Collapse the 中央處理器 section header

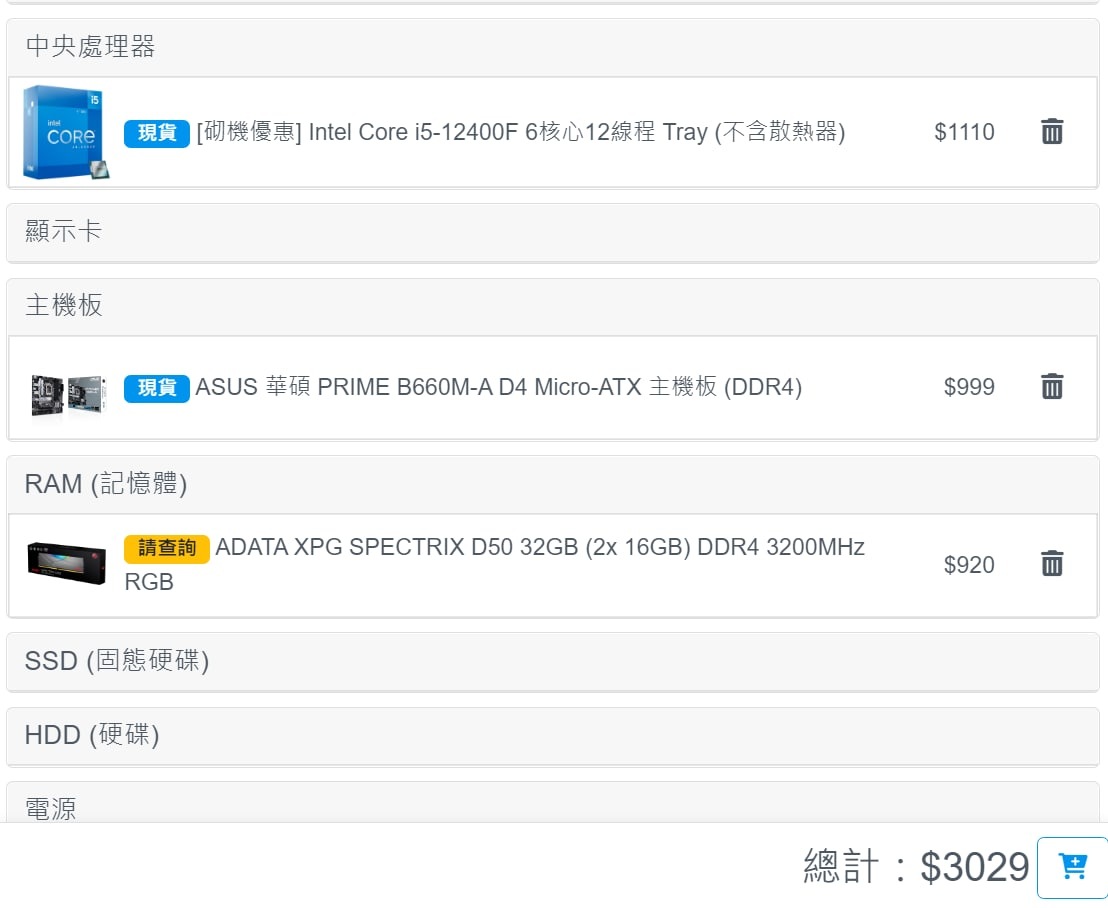coord(553,47)
